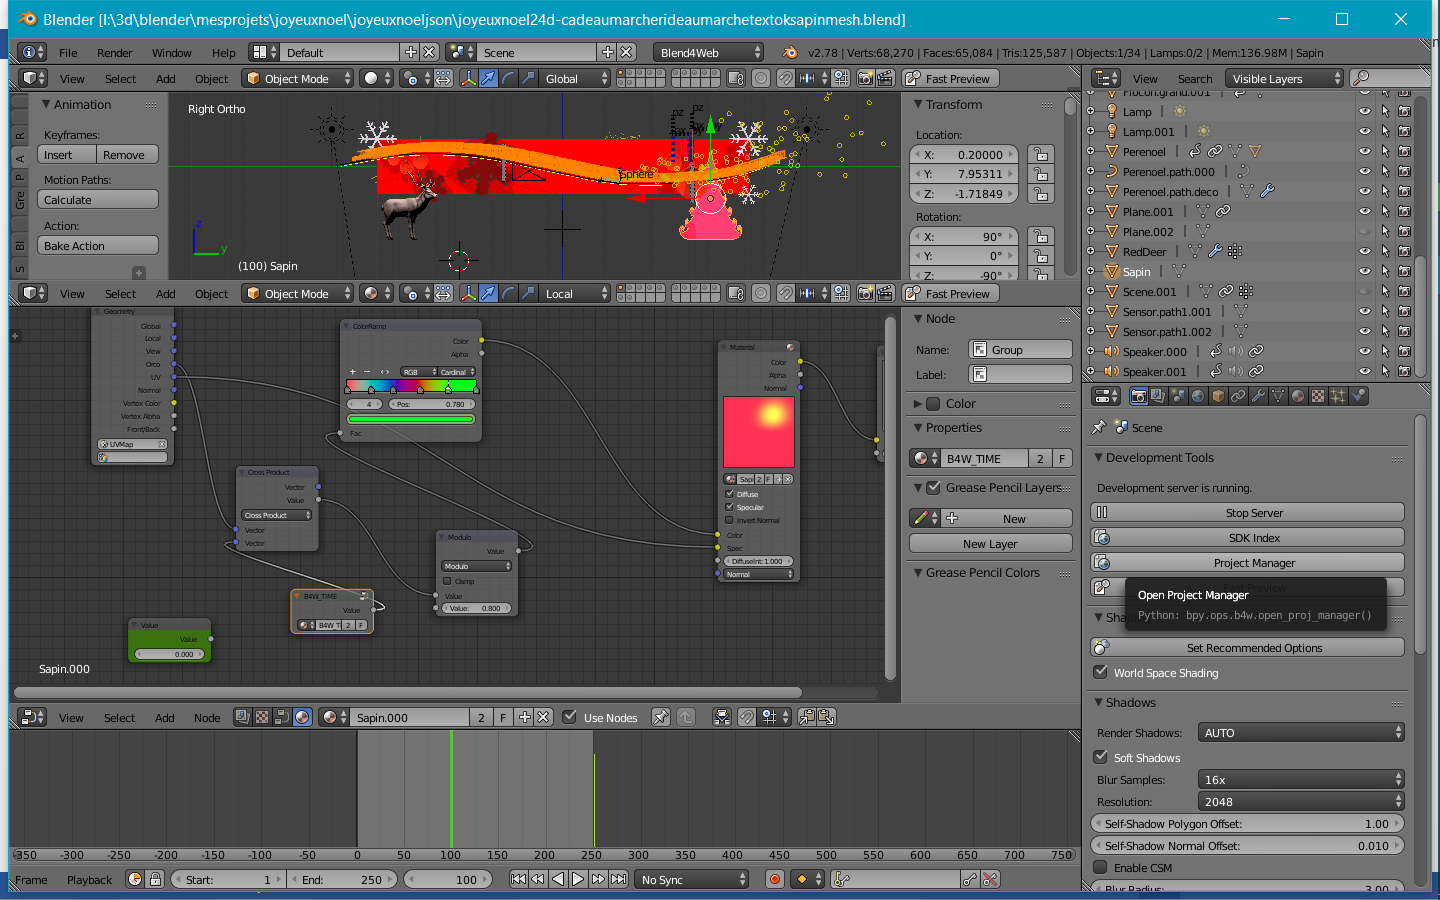Open the Physics properties tab

point(1358,396)
